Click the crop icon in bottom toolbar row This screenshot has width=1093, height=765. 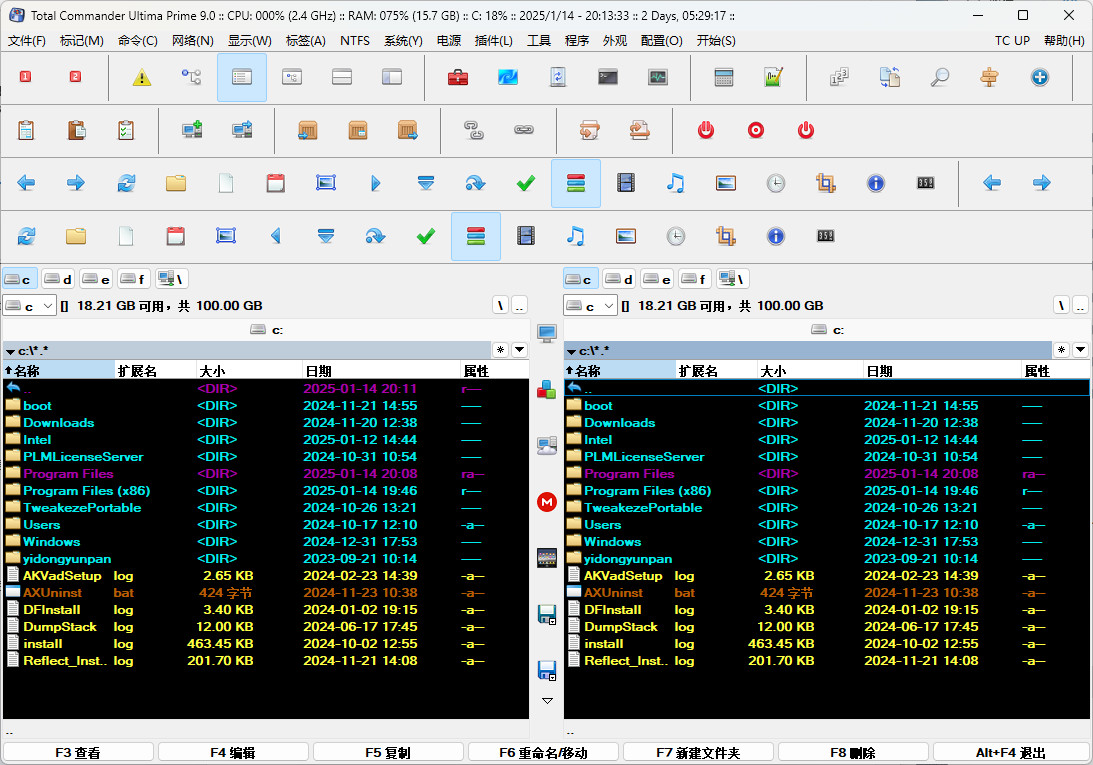[726, 236]
